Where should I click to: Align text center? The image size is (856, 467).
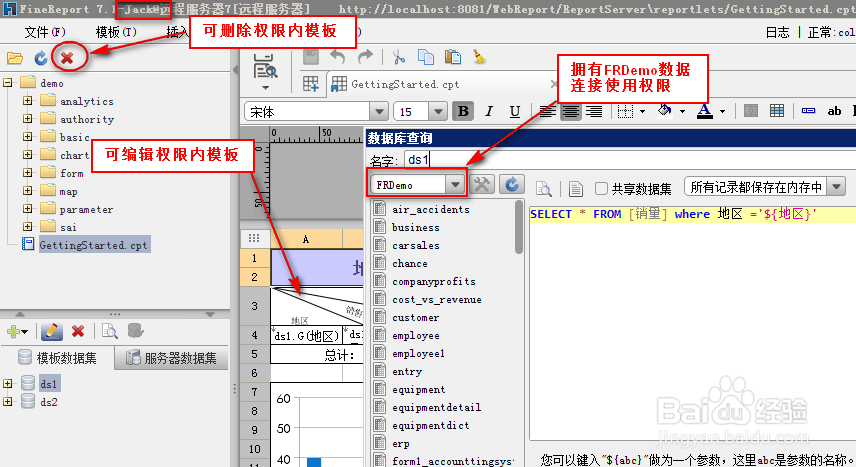(570, 111)
